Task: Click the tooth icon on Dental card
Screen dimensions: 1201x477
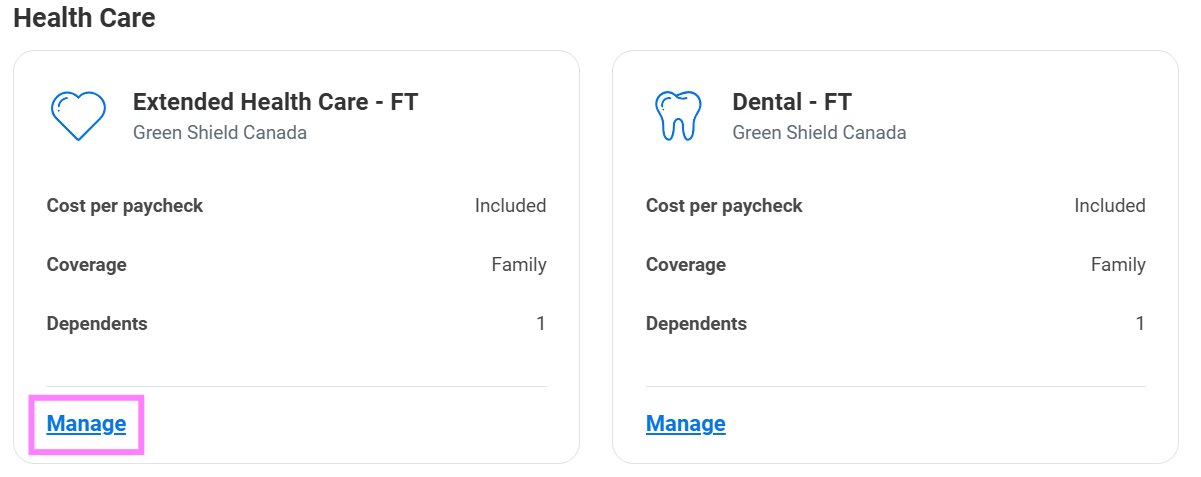Action: click(676, 115)
